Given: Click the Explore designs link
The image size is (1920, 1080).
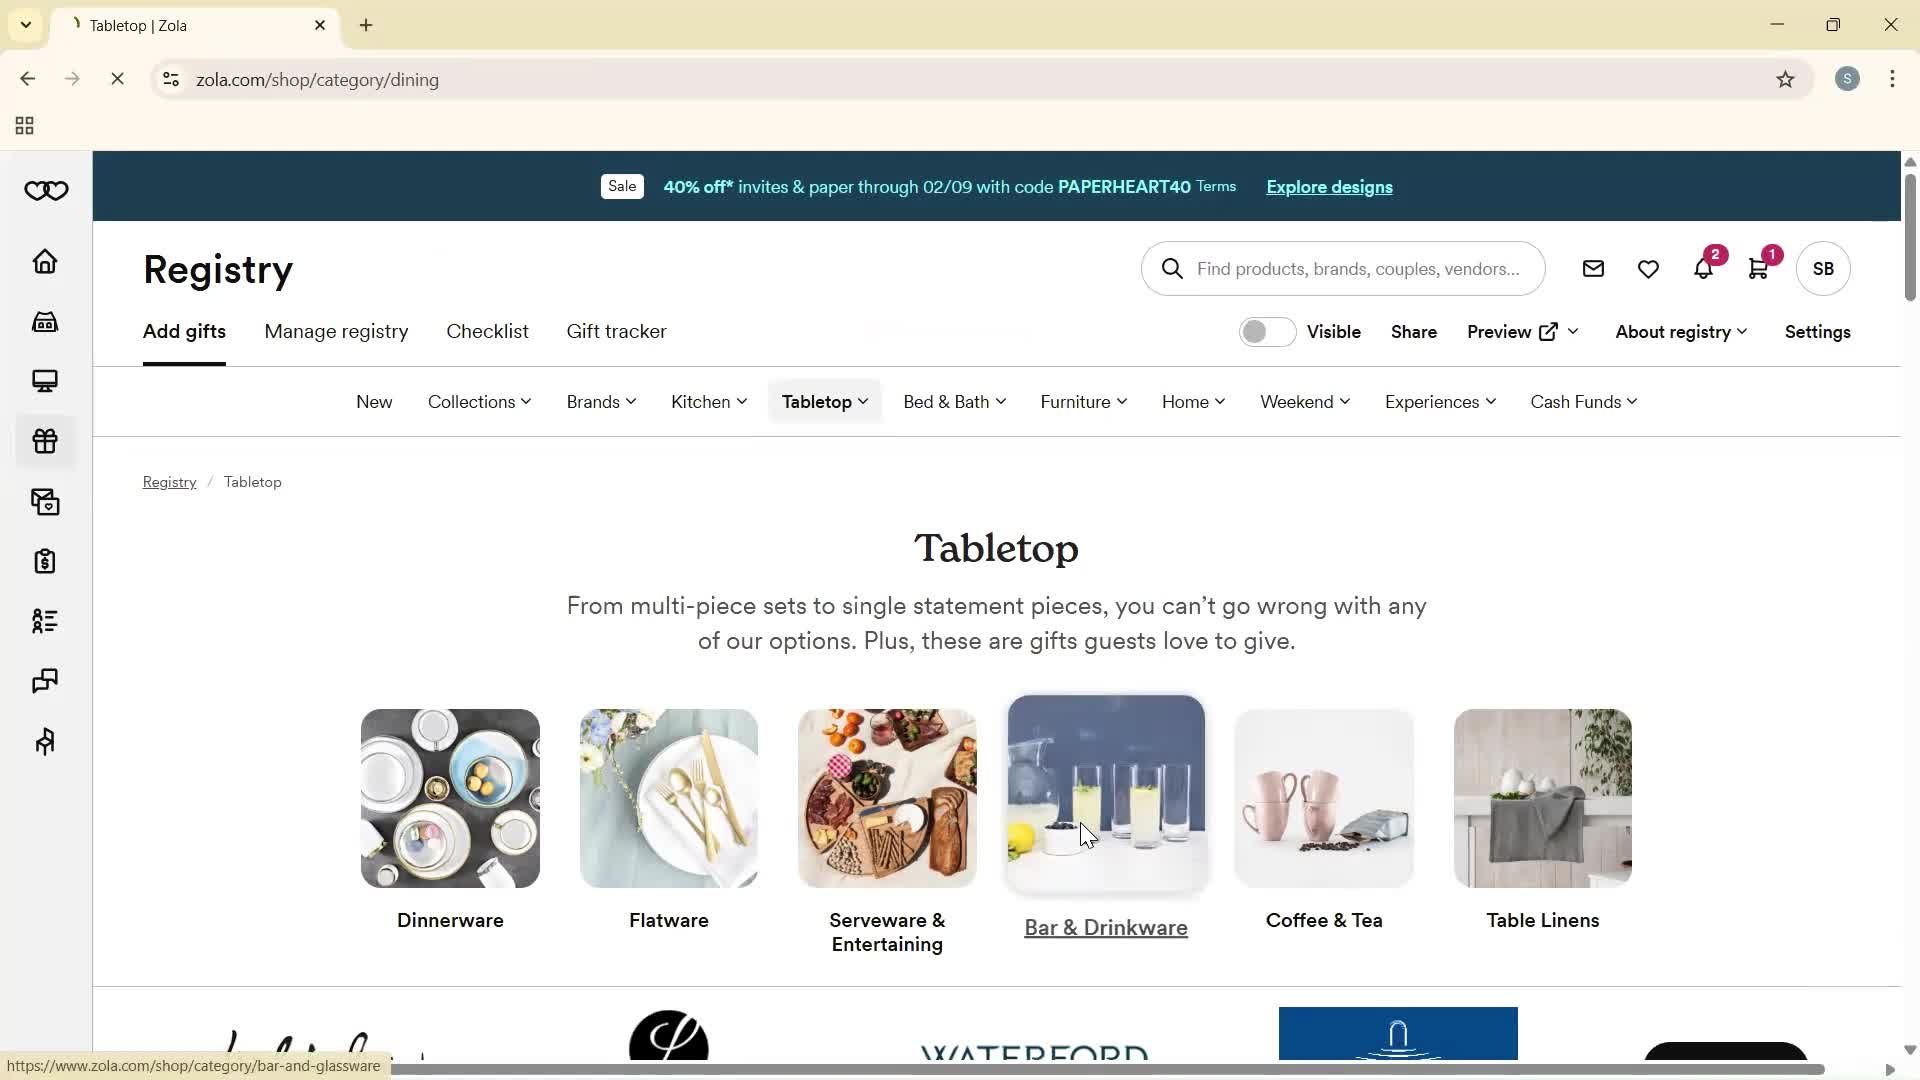Looking at the screenshot, I should pos(1328,187).
